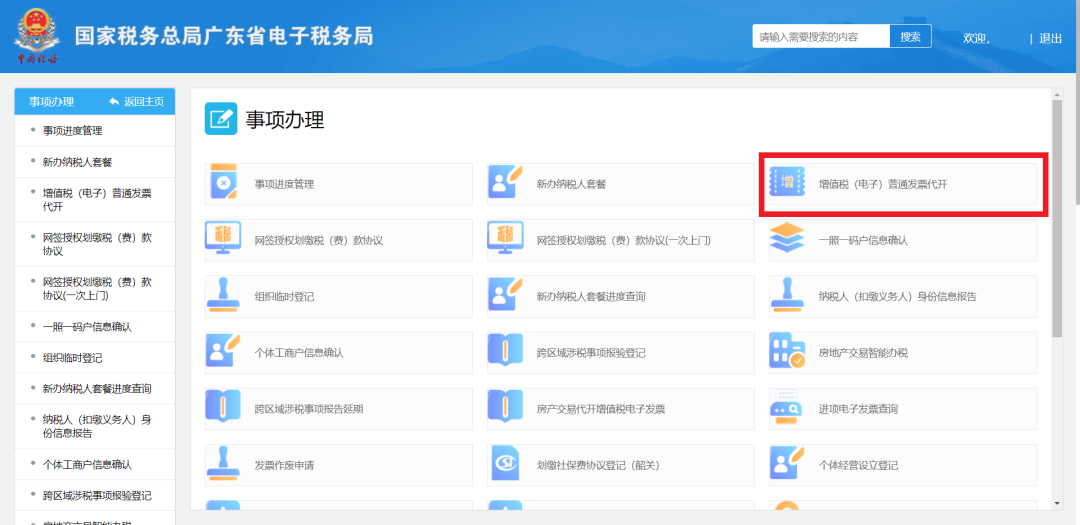Open 一照一码户信息确认 card label
Viewport: 1080px width, 525px height.
(863, 240)
